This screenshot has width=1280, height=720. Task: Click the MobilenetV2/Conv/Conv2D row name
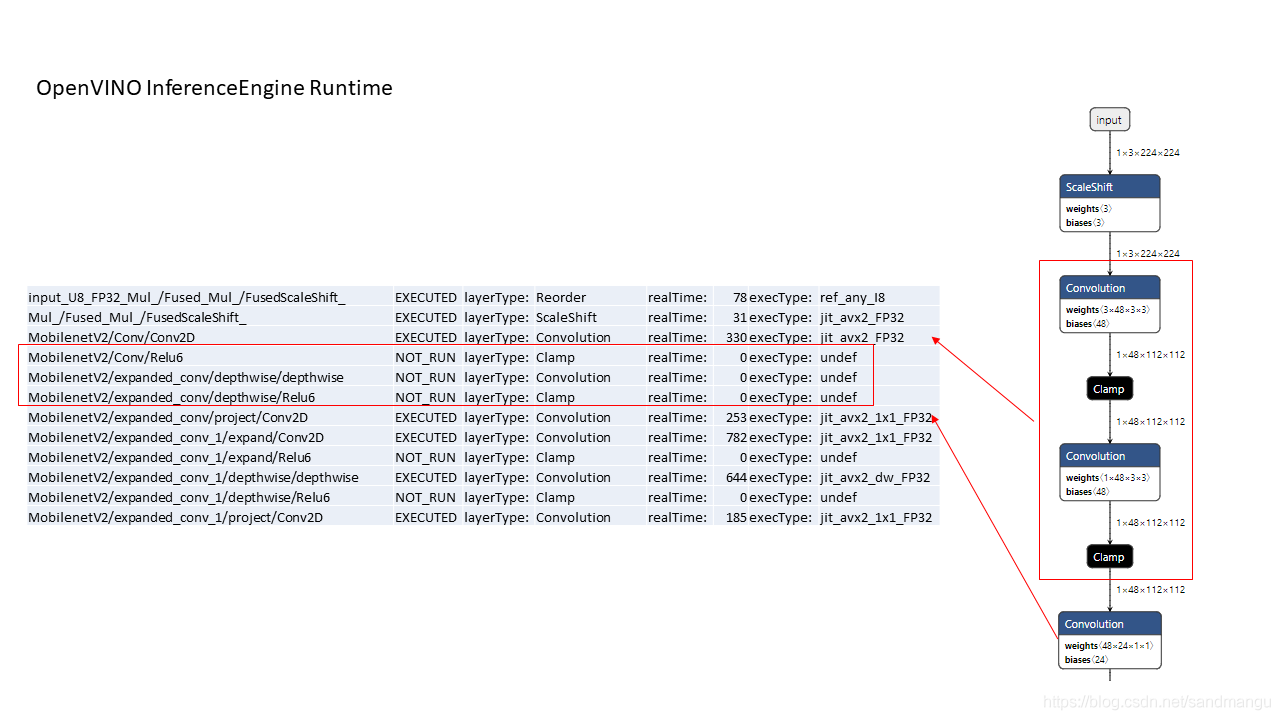point(111,337)
